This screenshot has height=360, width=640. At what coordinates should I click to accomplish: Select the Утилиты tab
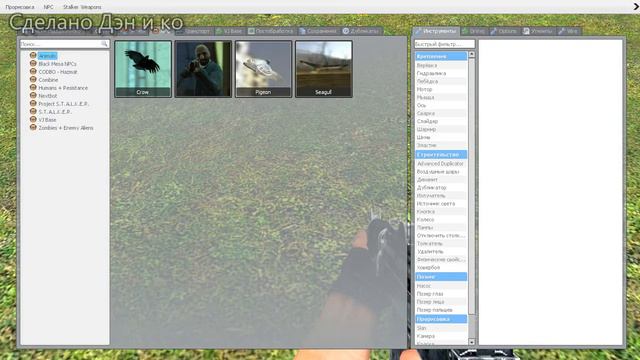click(538, 31)
